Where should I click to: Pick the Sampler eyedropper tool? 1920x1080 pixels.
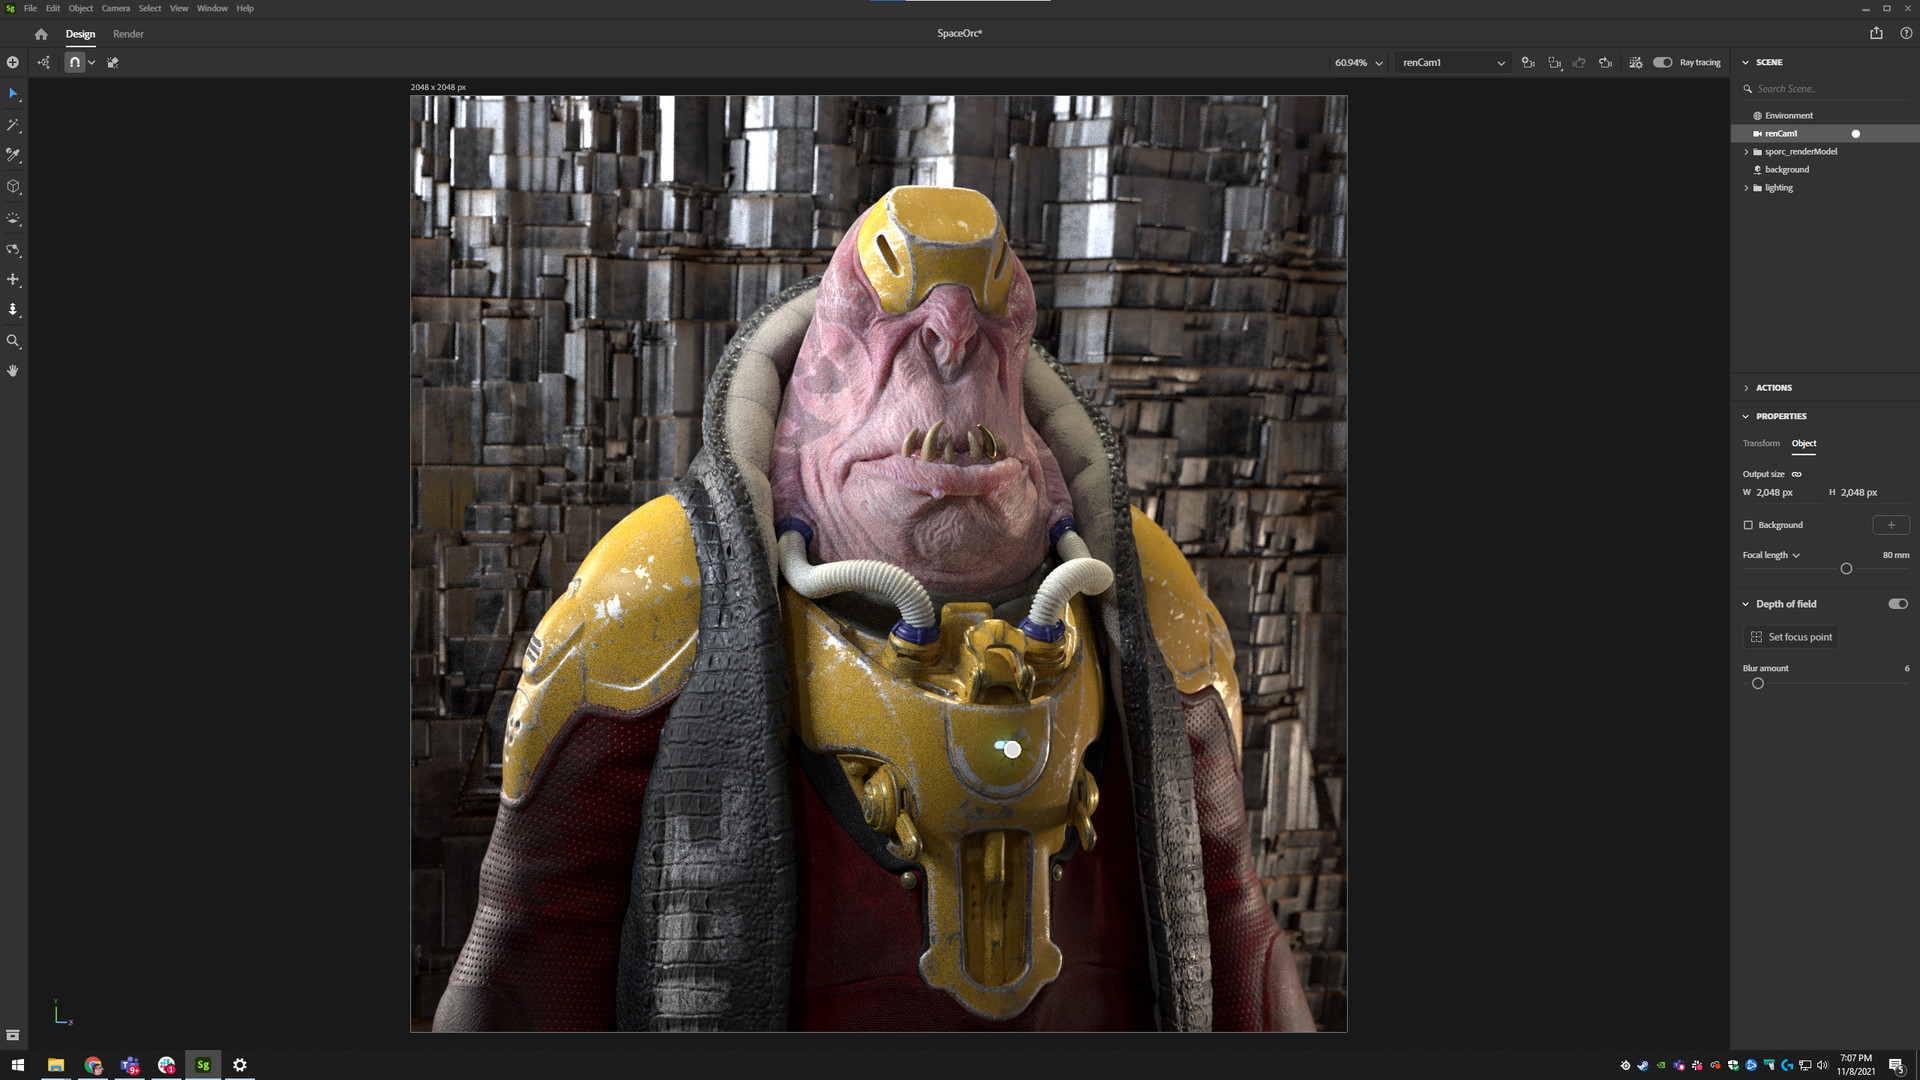13,155
